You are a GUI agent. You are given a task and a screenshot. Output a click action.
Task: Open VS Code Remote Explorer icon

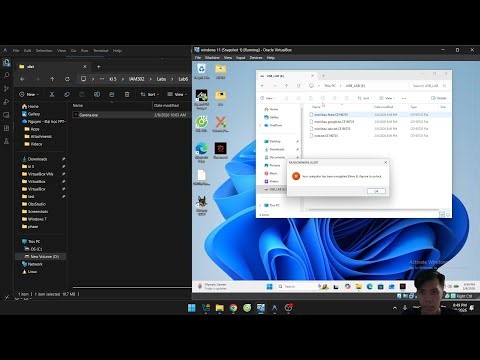point(6,115)
